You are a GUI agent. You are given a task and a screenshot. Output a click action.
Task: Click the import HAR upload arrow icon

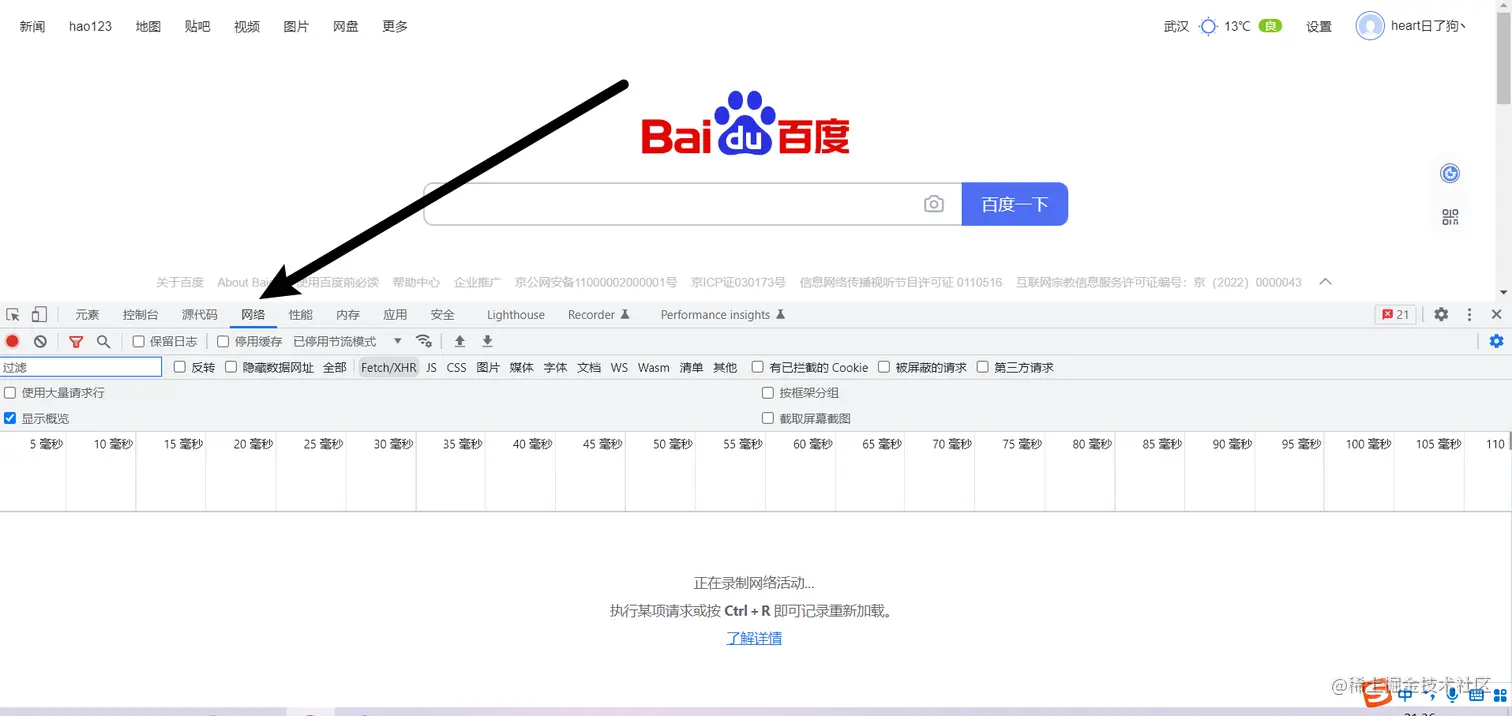[460, 341]
